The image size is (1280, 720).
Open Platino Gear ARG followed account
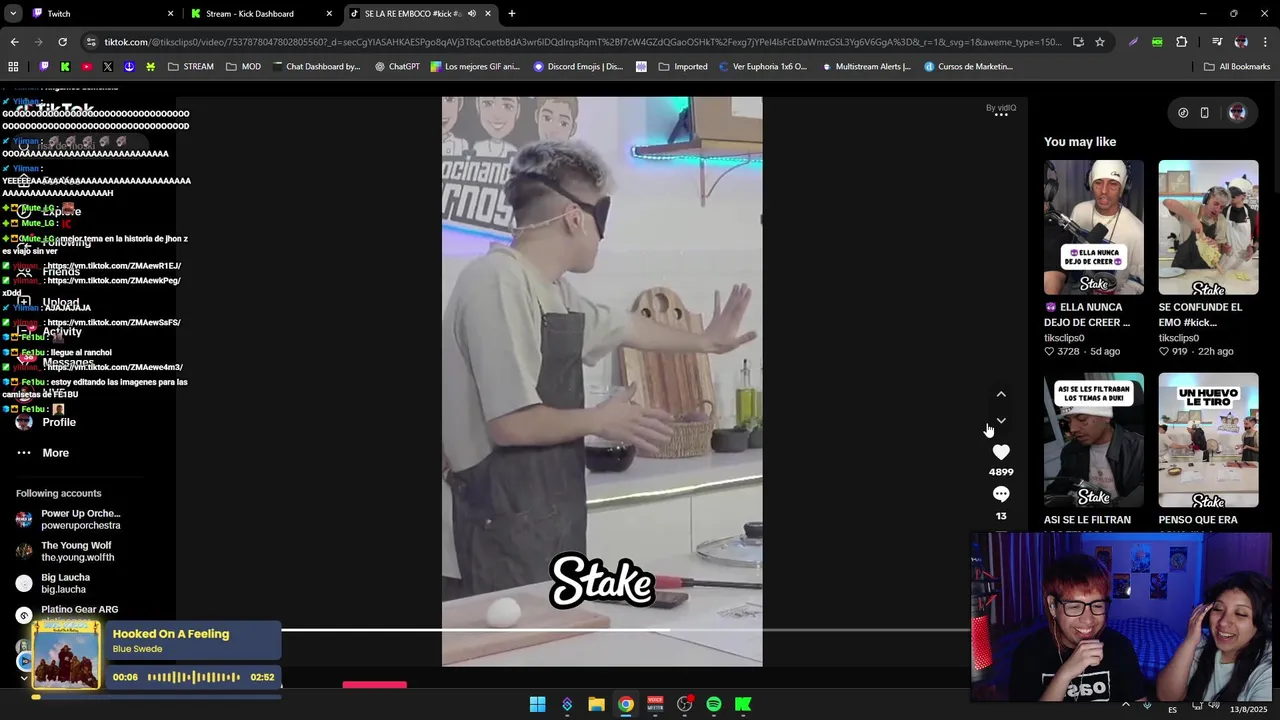coord(79,610)
